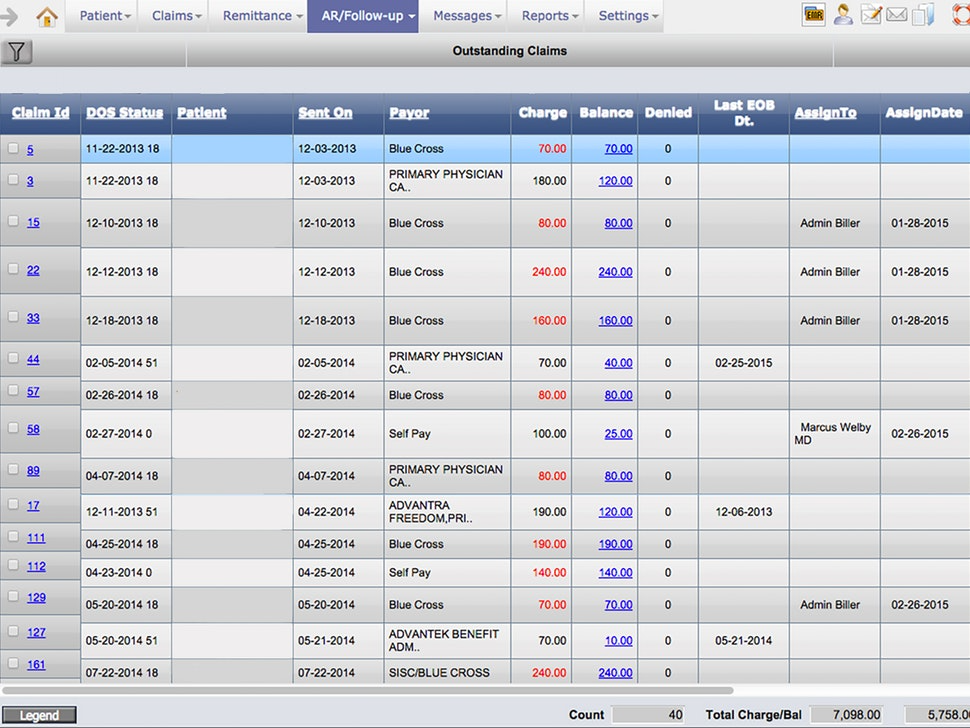Open the home icon
970x728 pixels.
point(47,16)
